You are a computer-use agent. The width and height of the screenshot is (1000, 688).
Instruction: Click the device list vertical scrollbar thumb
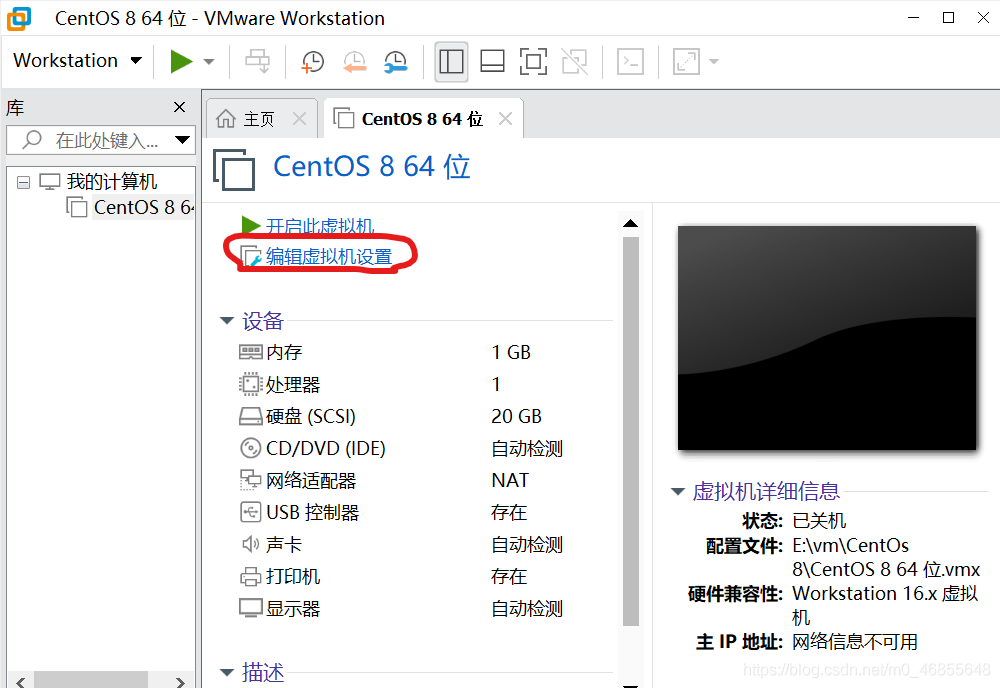click(x=631, y=431)
